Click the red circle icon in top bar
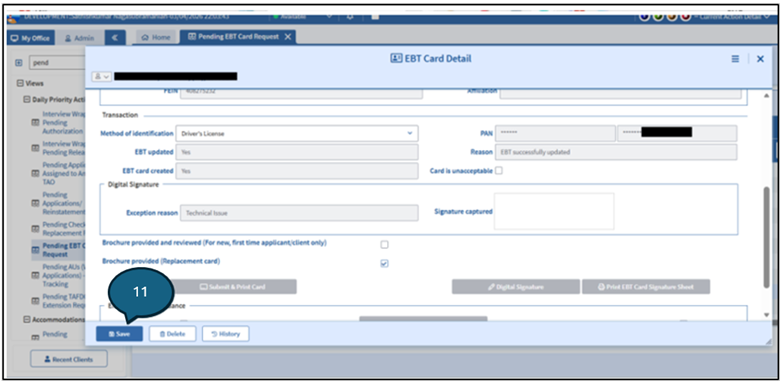780x381 pixels. pos(685,16)
